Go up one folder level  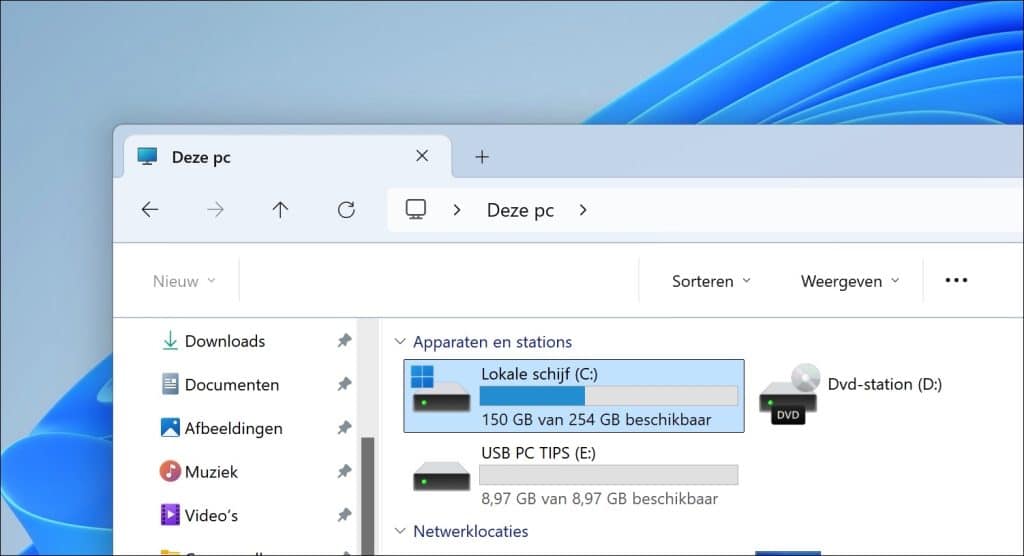[280, 210]
